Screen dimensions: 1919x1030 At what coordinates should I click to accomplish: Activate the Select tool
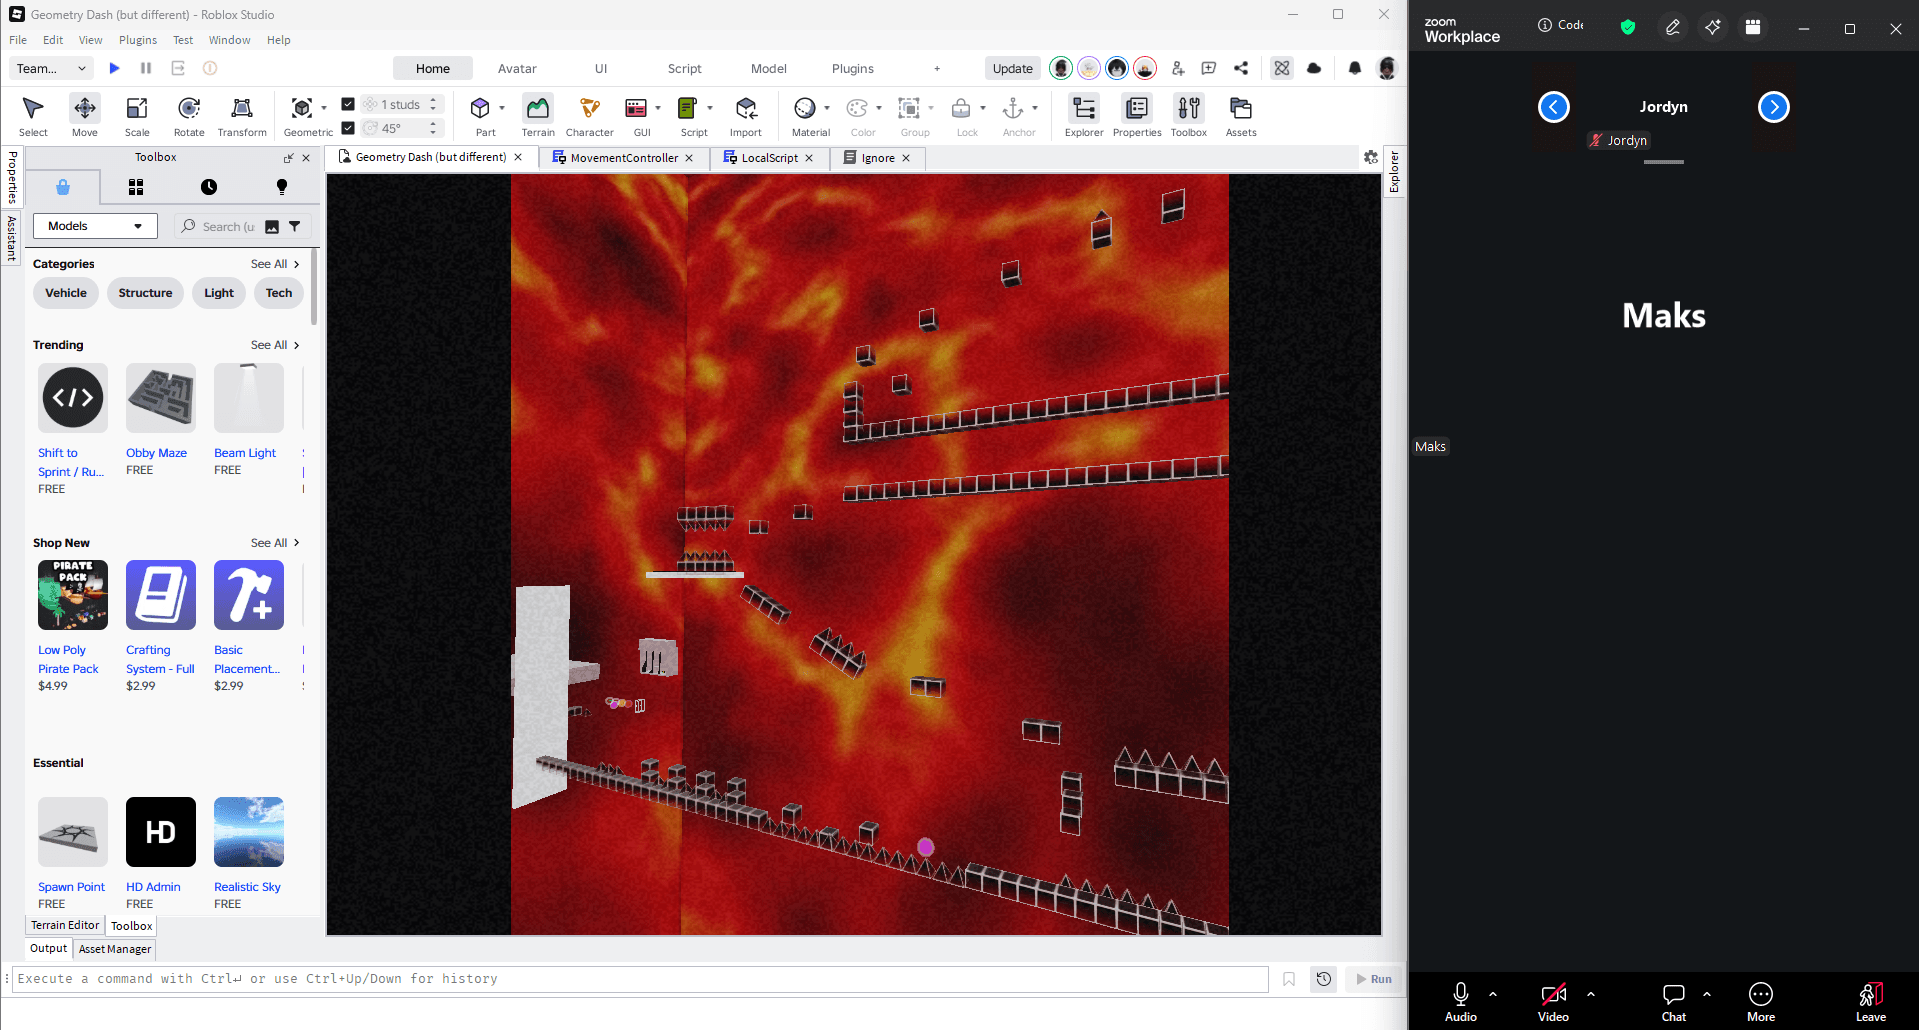[33, 115]
